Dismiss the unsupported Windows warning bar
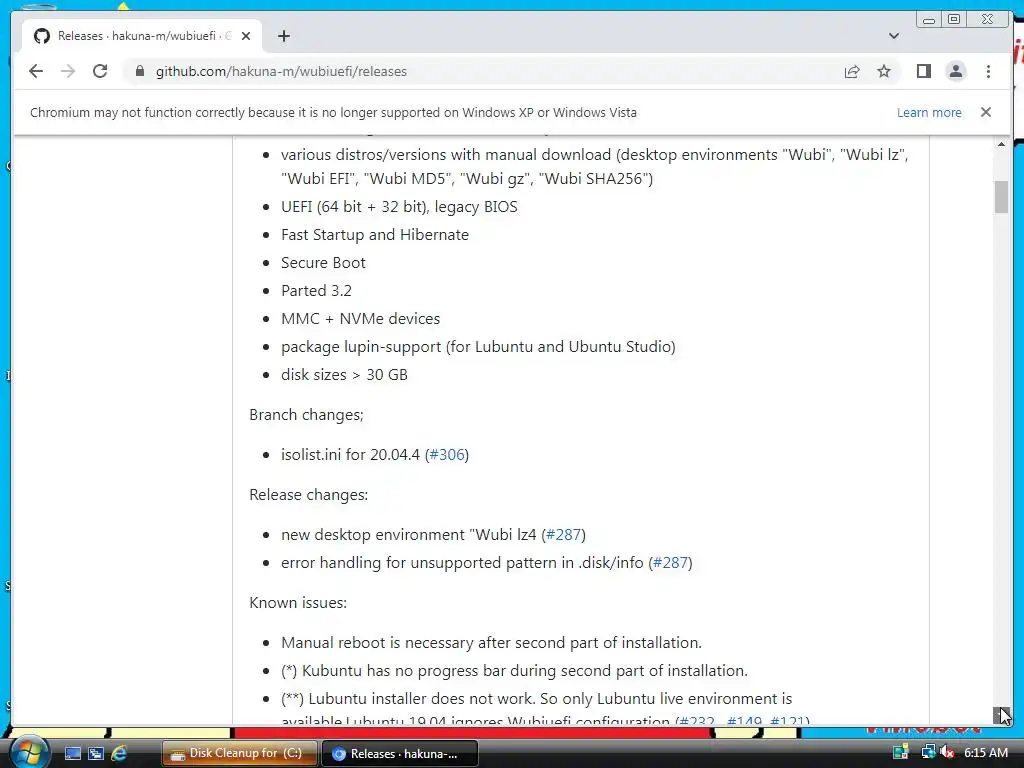Image resolution: width=1024 pixels, height=768 pixels. [985, 112]
